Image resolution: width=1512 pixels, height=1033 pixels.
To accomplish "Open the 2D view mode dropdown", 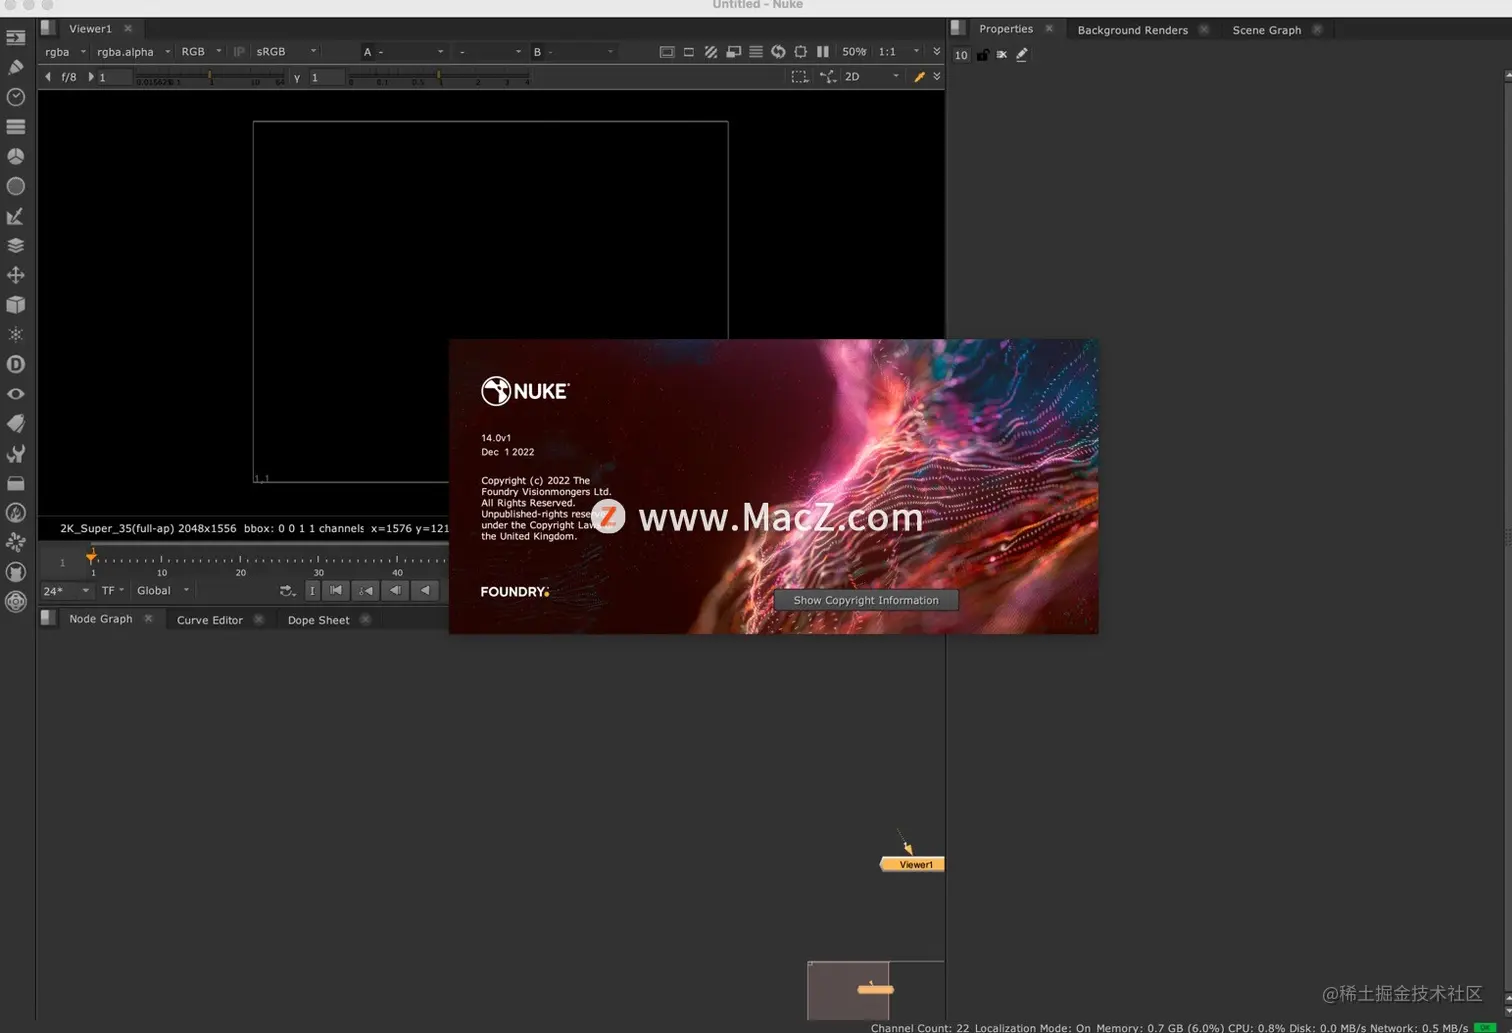I will [872, 77].
